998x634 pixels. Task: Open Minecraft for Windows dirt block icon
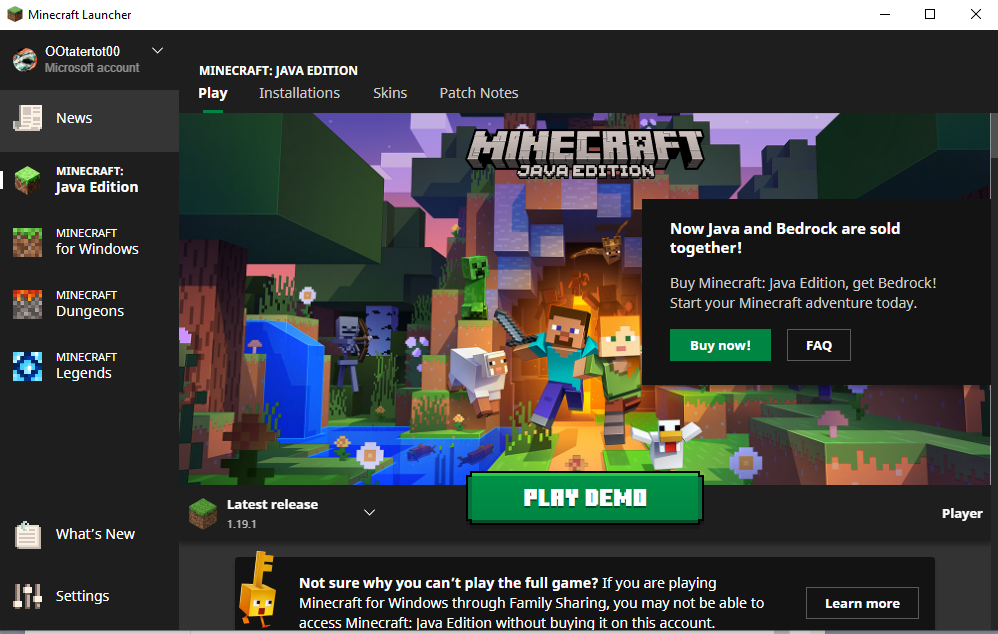point(27,242)
